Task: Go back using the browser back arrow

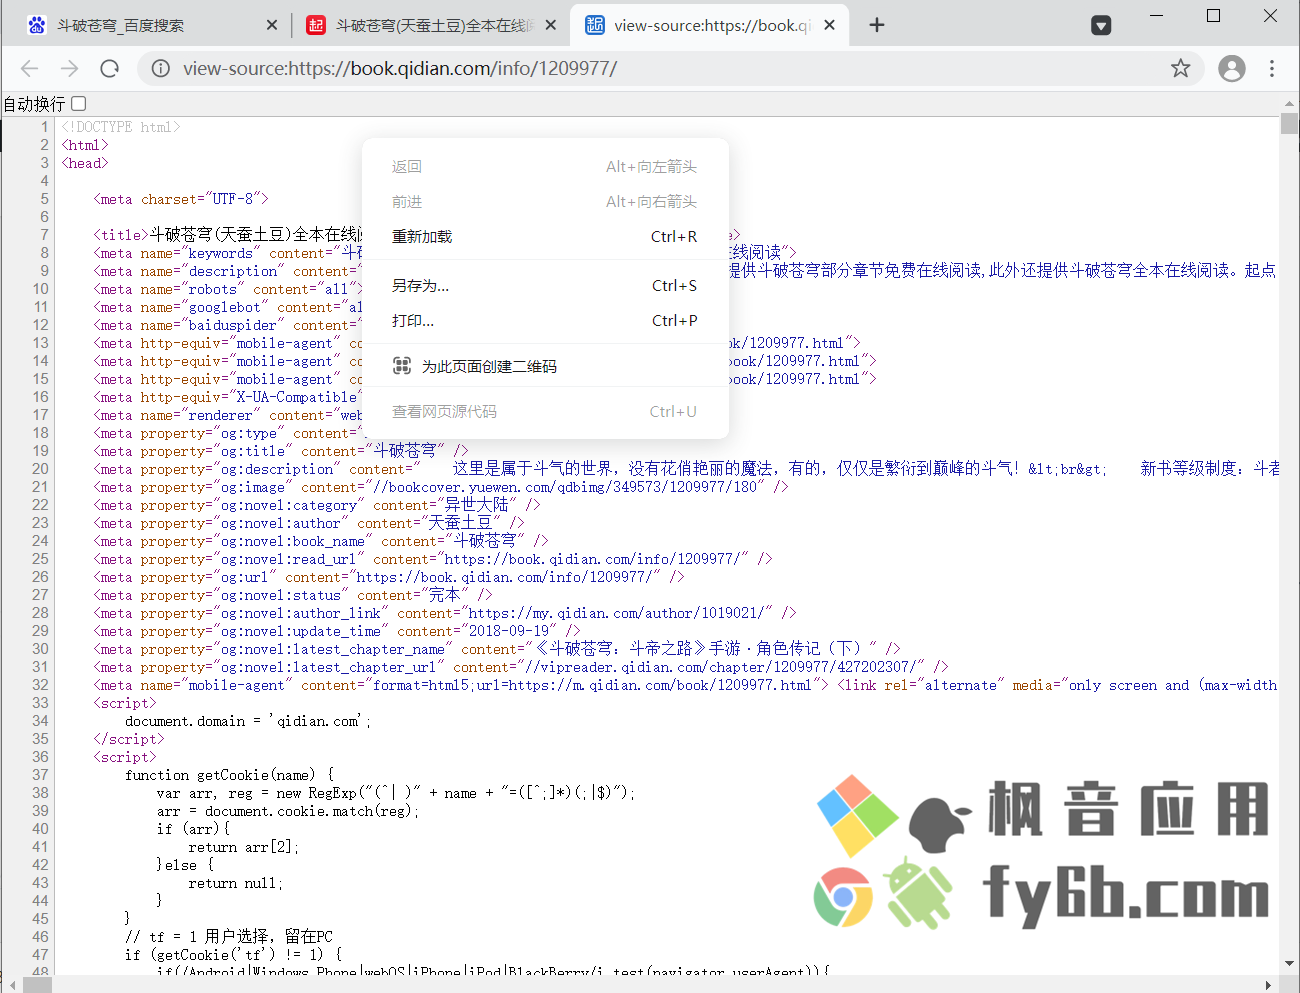Action: pos(29,68)
